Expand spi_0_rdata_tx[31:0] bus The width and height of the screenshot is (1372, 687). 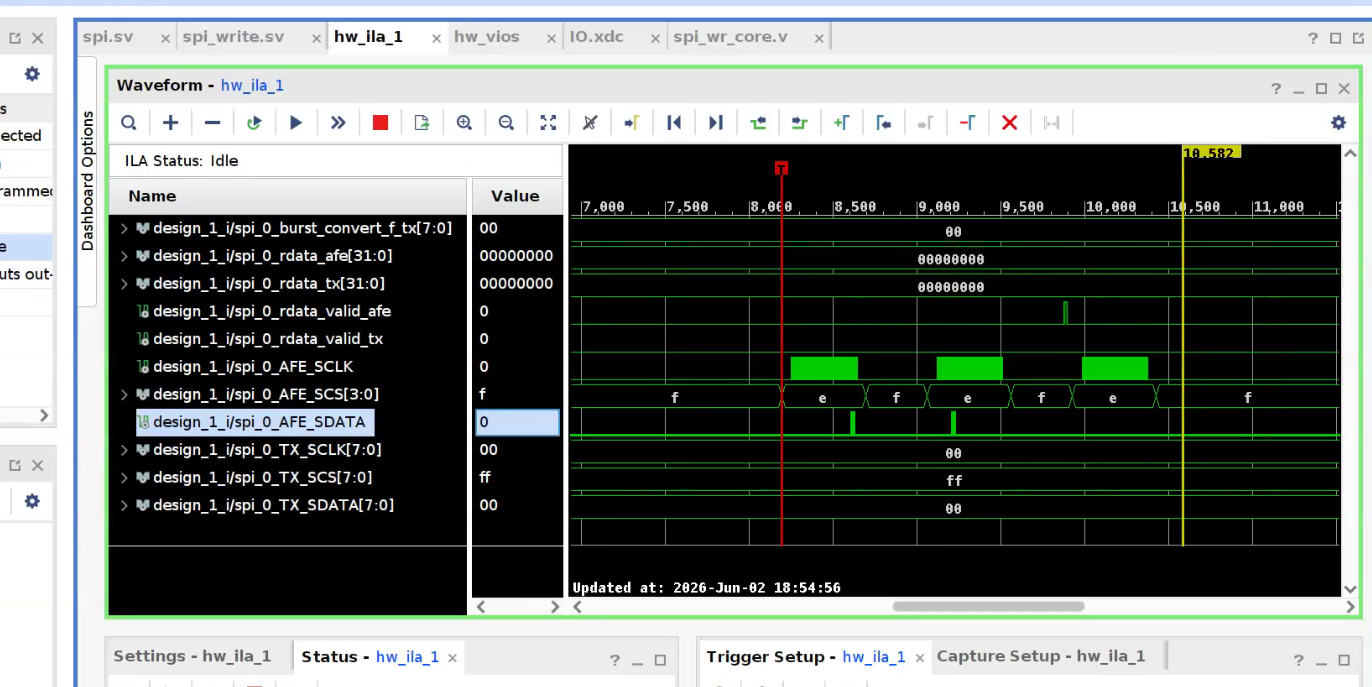tap(124, 284)
